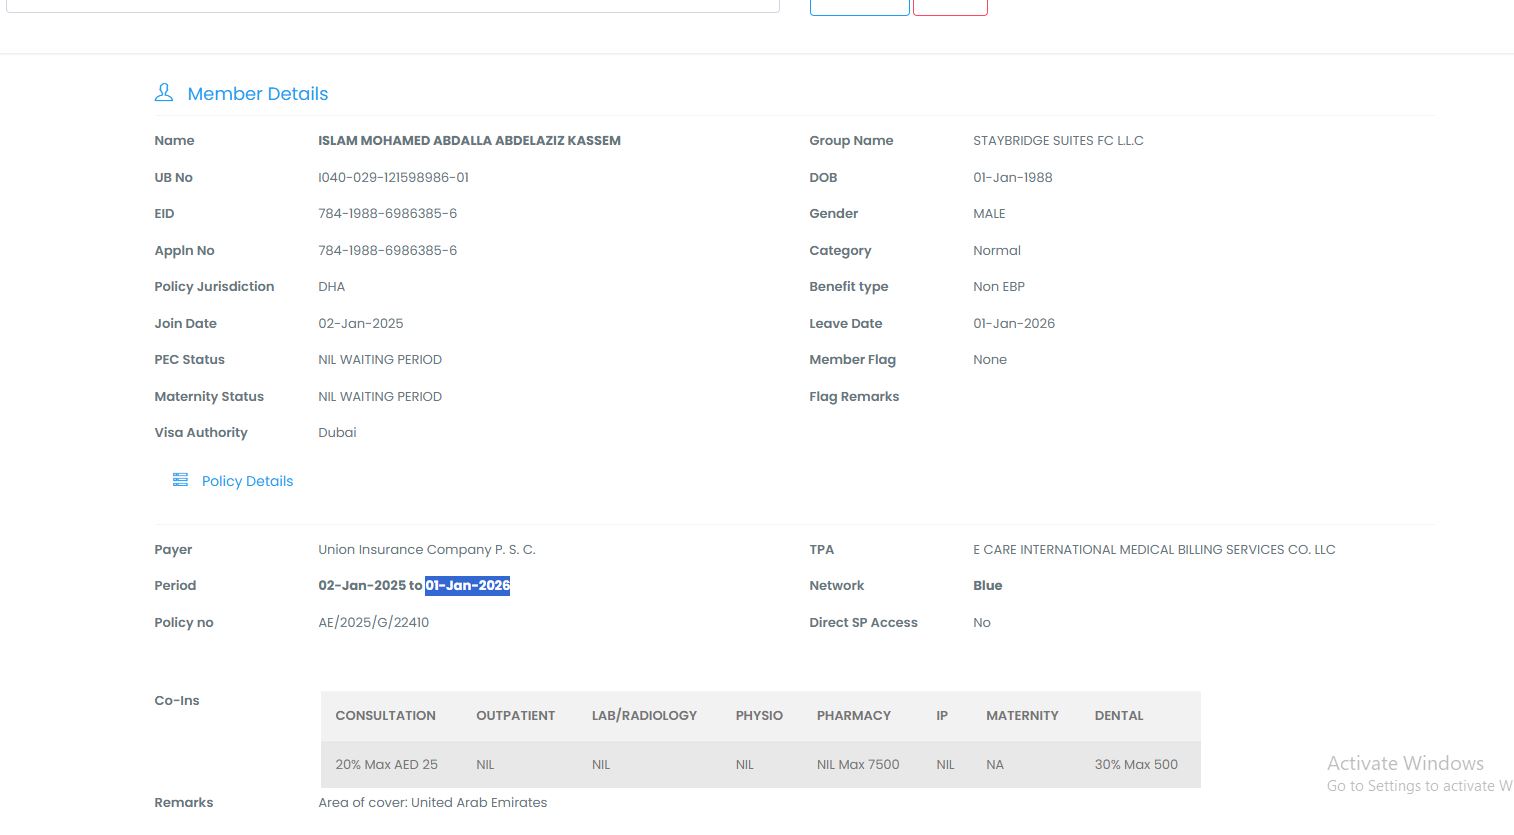1514x835 pixels.
Task: Click the UB No value I040-029-121598986-01
Action: [393, 178]
